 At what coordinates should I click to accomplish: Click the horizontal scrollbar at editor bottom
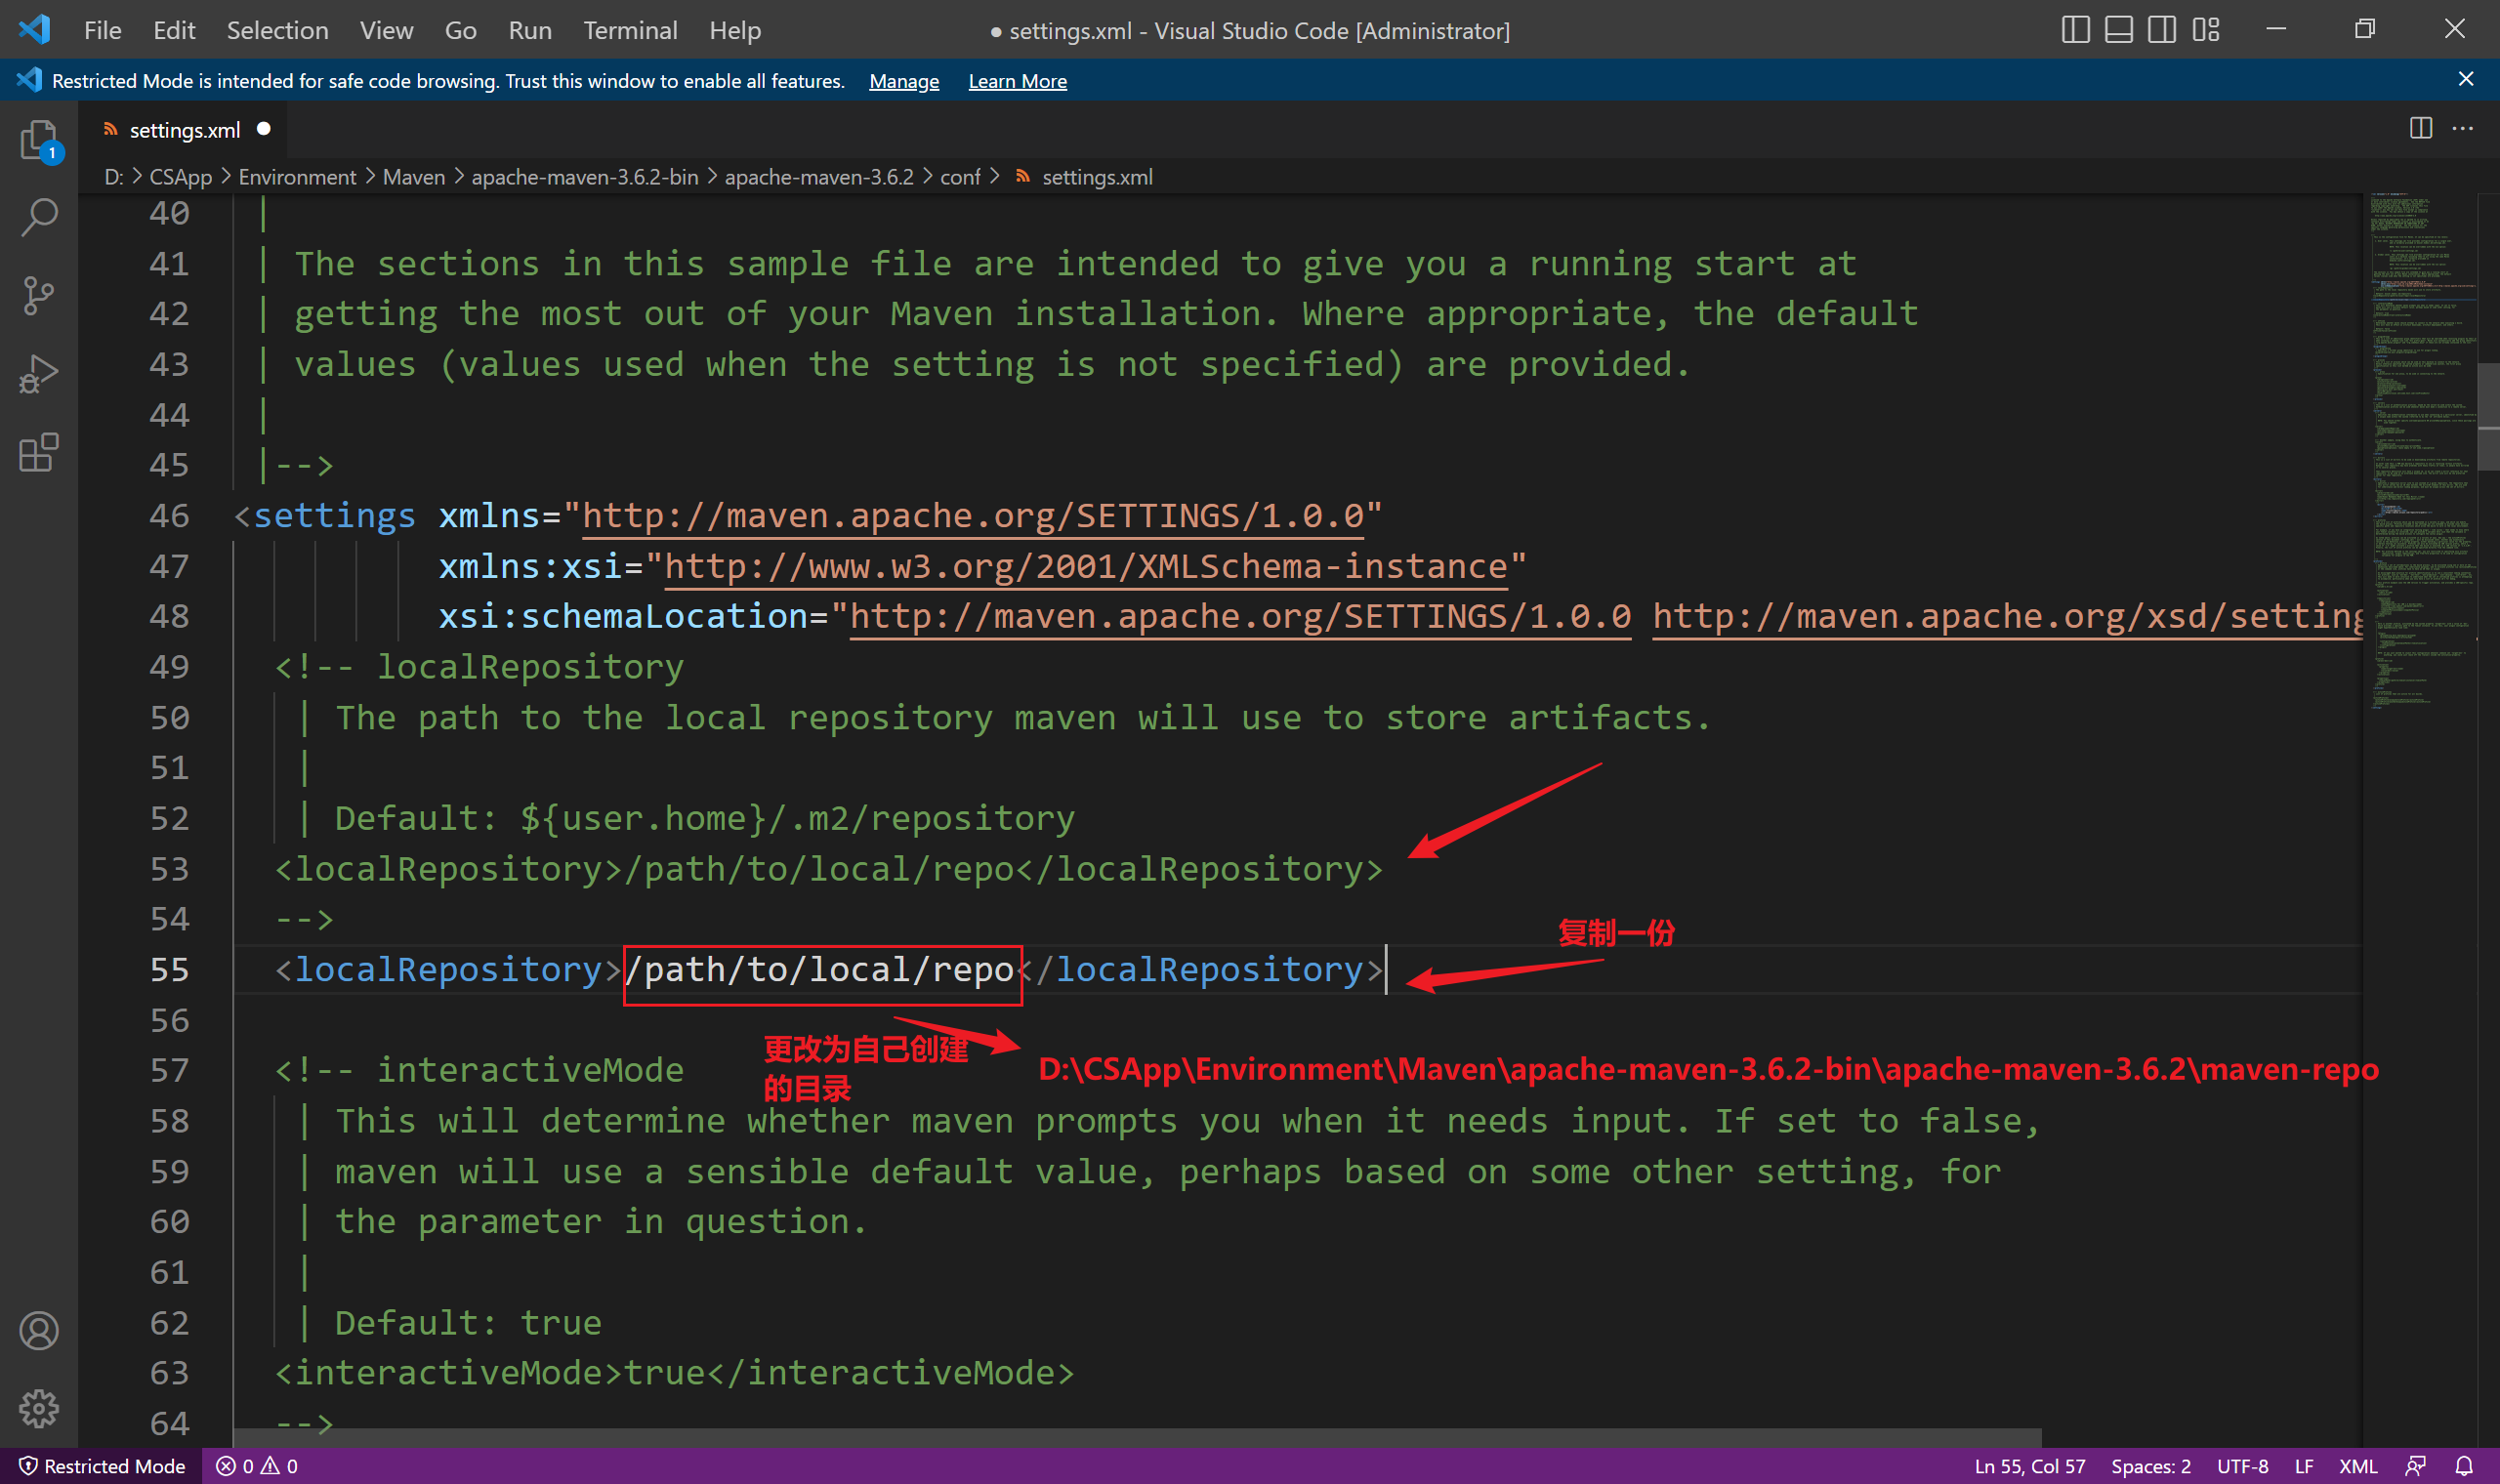[1136, 1437]
